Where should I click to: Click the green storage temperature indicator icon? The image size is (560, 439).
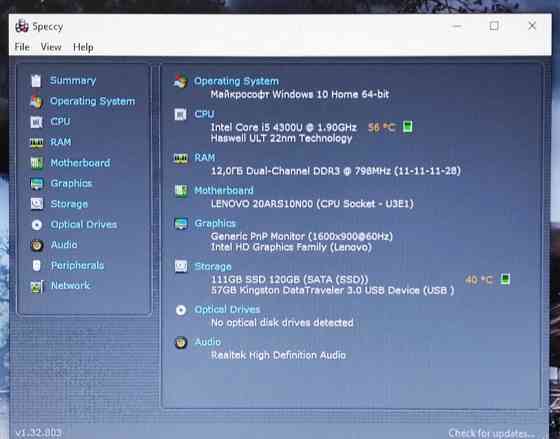pos(505,279)
